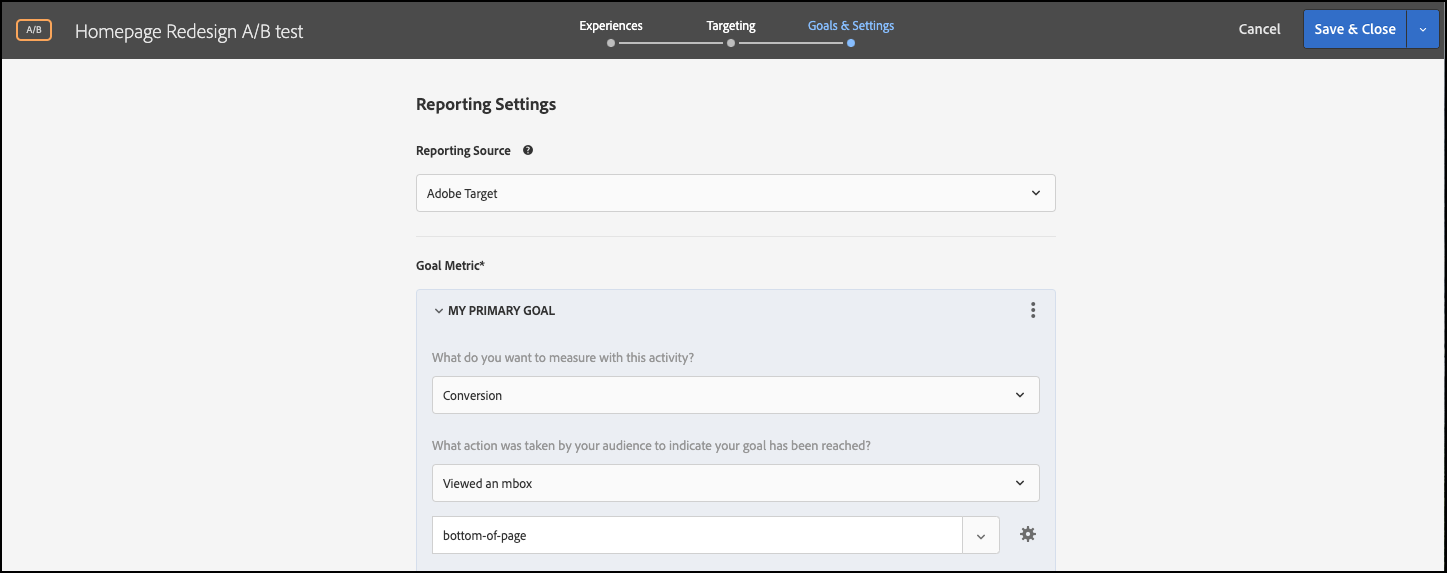Expand the Viewed an mbox action dropdown

735,483
